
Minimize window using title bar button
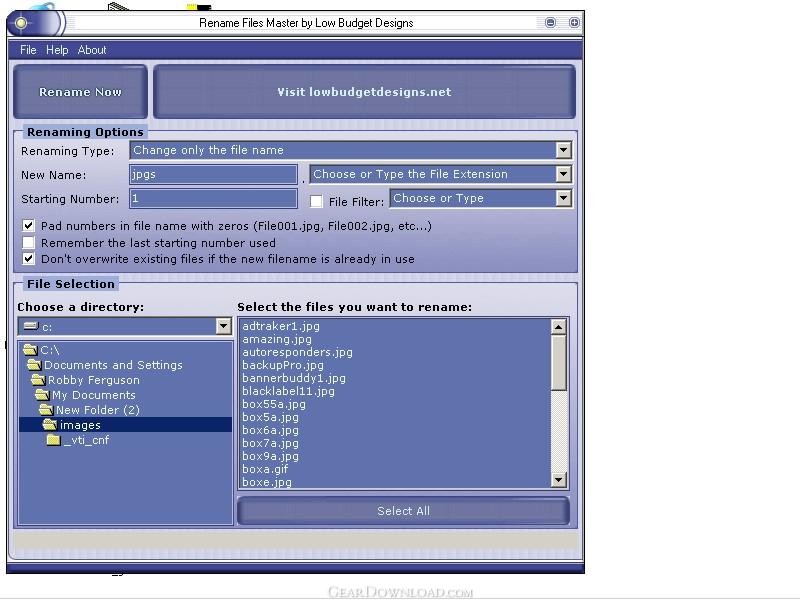(x=550, y=22)
